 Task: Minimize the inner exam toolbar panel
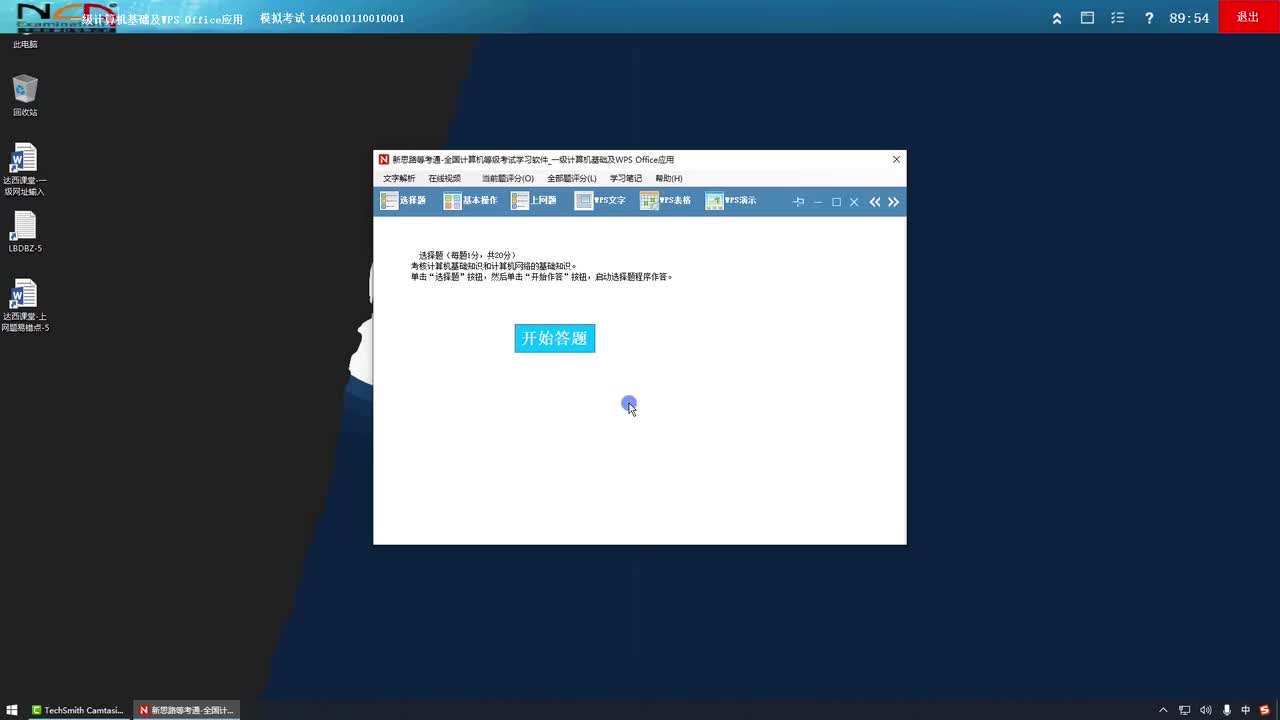pos(817,202)
